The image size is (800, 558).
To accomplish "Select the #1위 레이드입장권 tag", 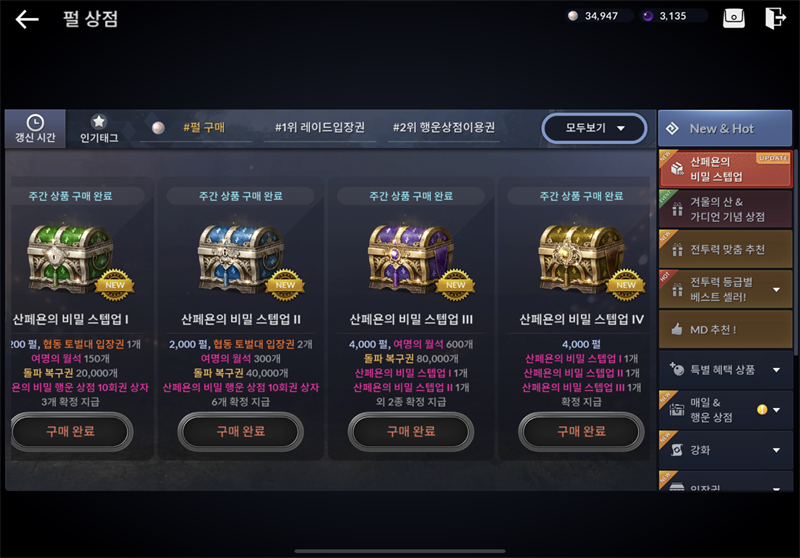I will click(x=319, y=128).
